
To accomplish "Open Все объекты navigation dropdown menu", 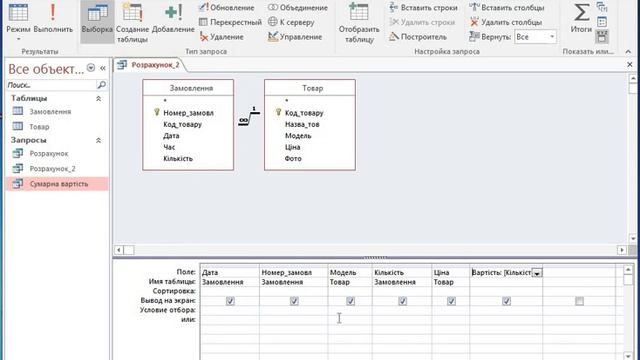I will (91, 68).
